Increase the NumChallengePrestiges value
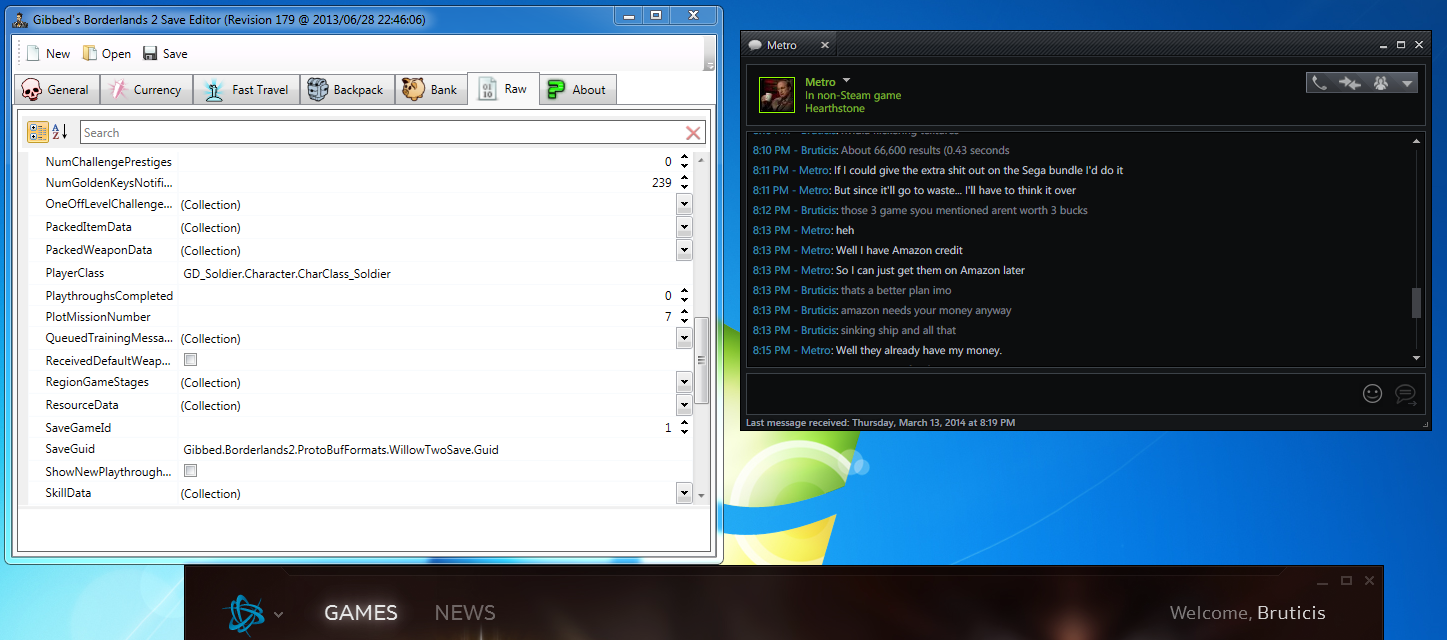 [x=684, y=157]
